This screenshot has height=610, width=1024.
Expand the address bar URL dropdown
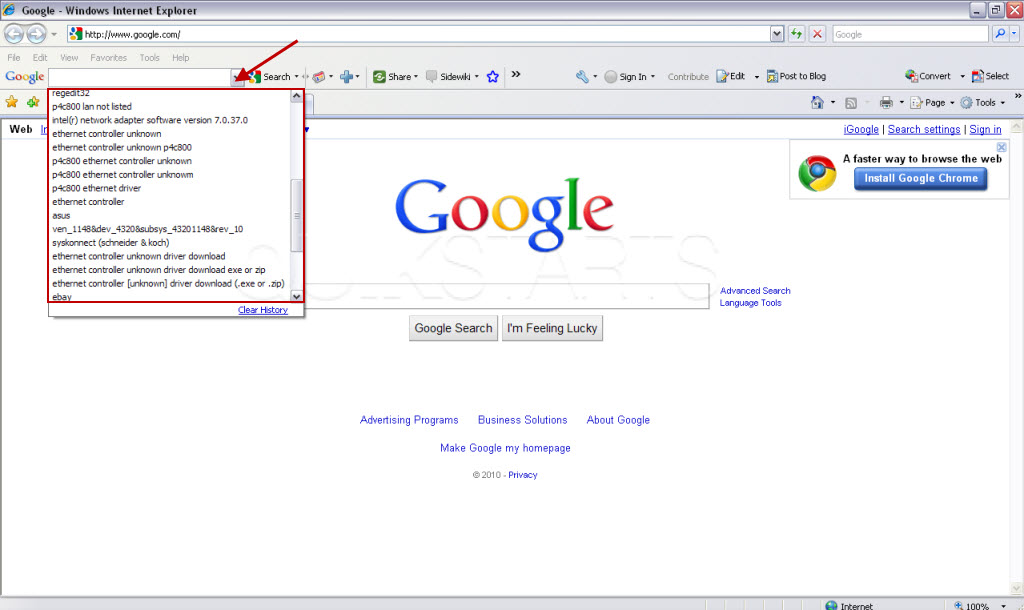point(776,34)
